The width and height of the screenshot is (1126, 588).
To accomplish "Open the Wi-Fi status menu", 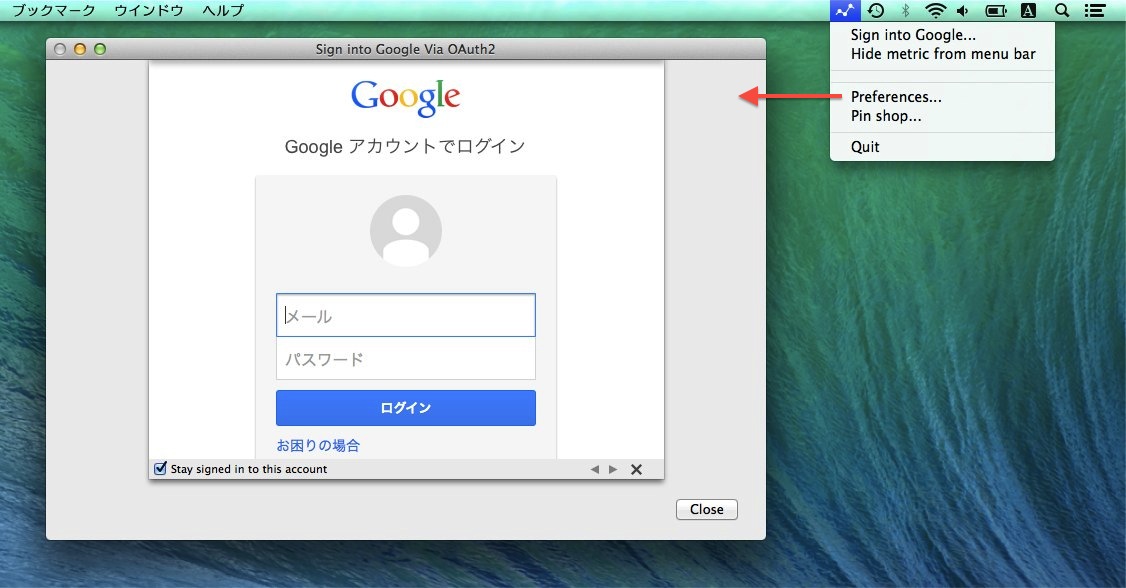I will click(935, 10).
